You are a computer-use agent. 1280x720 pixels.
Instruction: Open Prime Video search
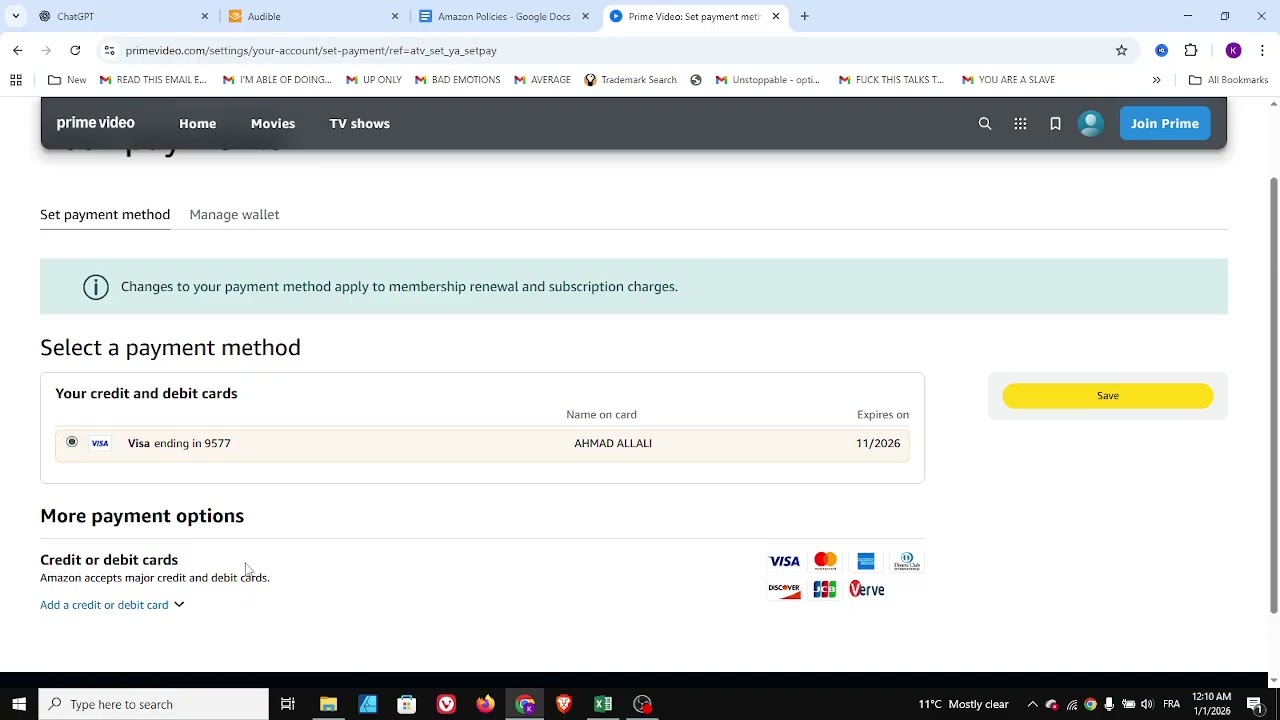click(x=985, y=124)
